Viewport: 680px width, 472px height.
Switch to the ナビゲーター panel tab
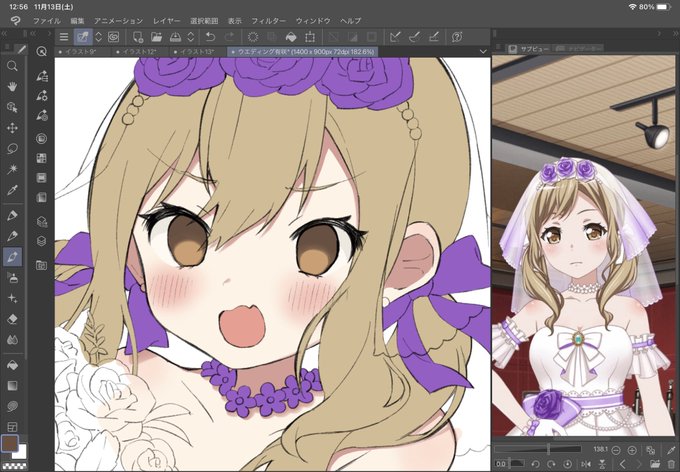(579, 49)
